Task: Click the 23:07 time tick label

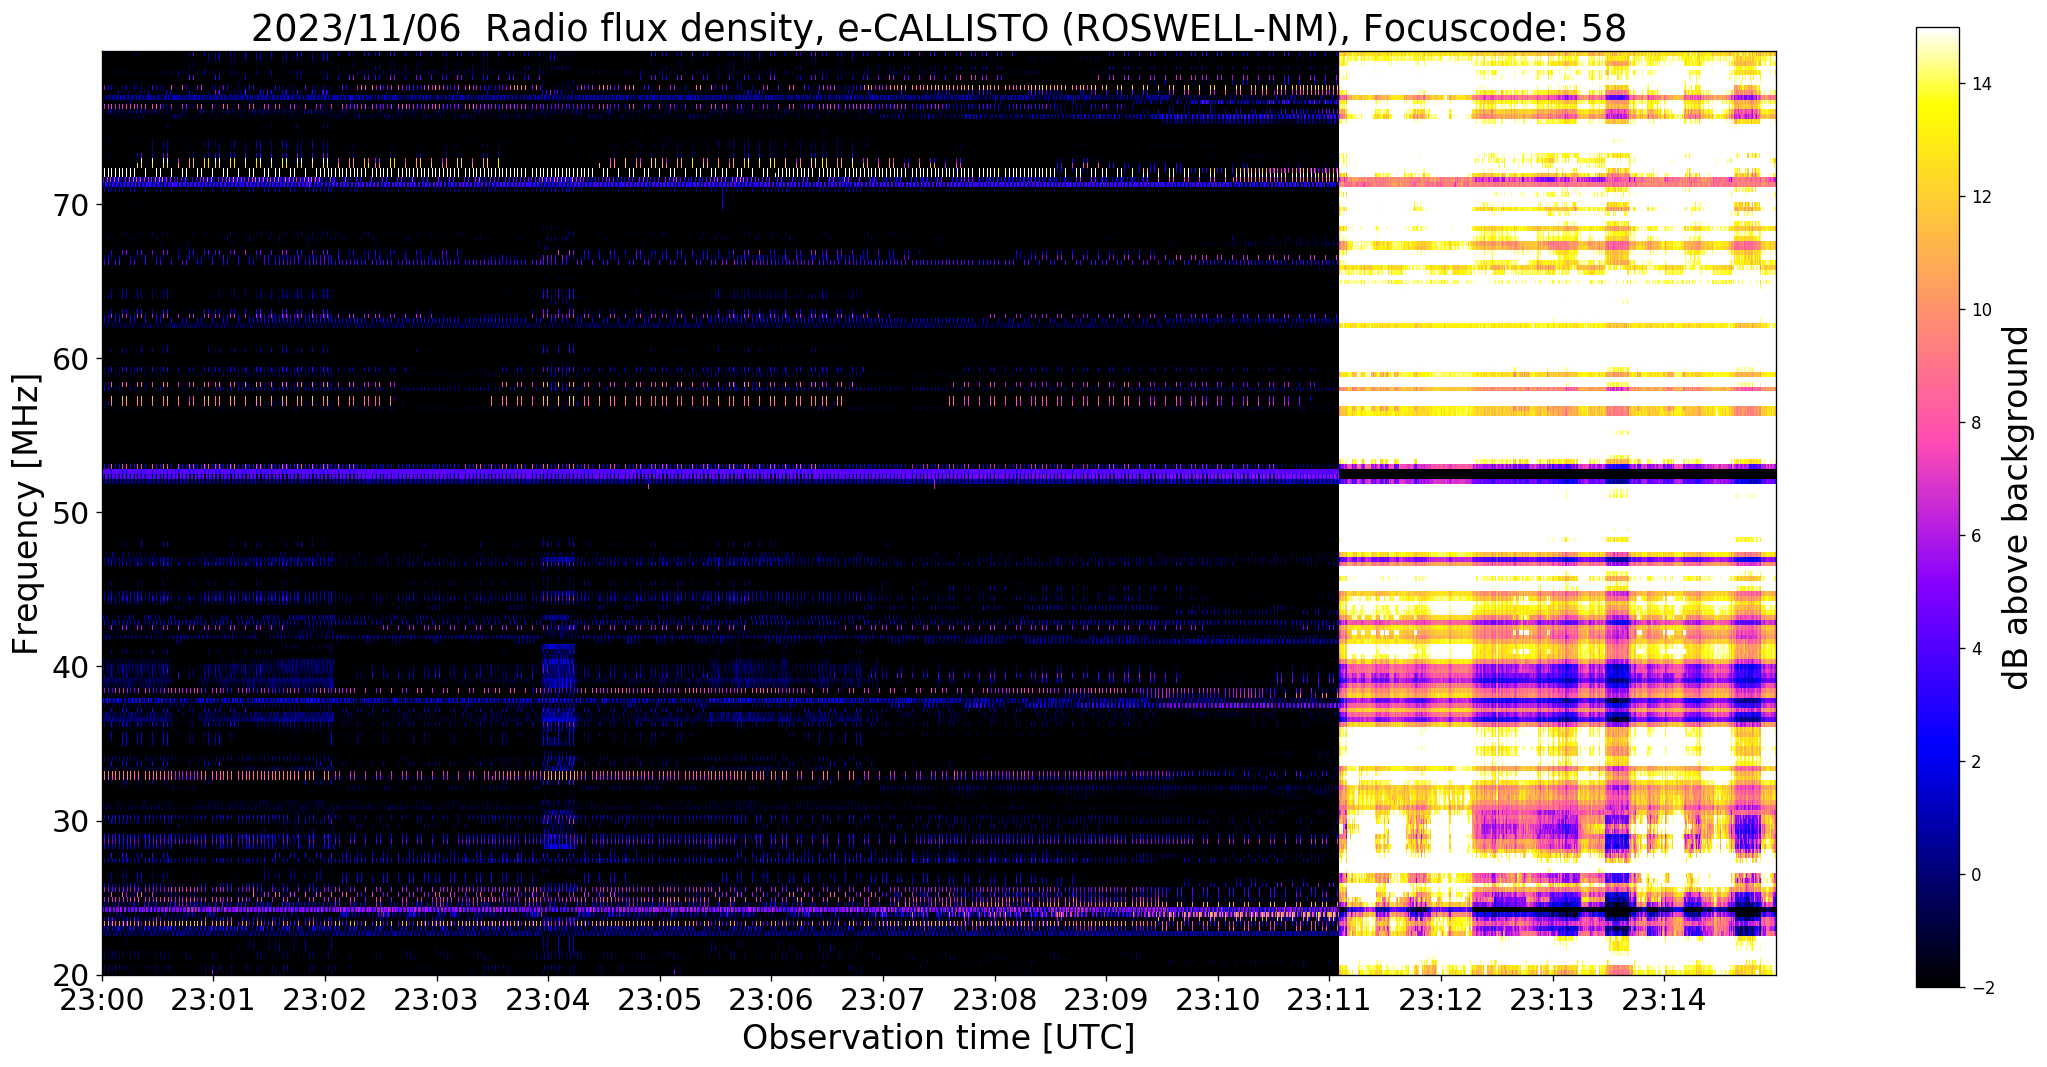Action: click(883, 1000)
